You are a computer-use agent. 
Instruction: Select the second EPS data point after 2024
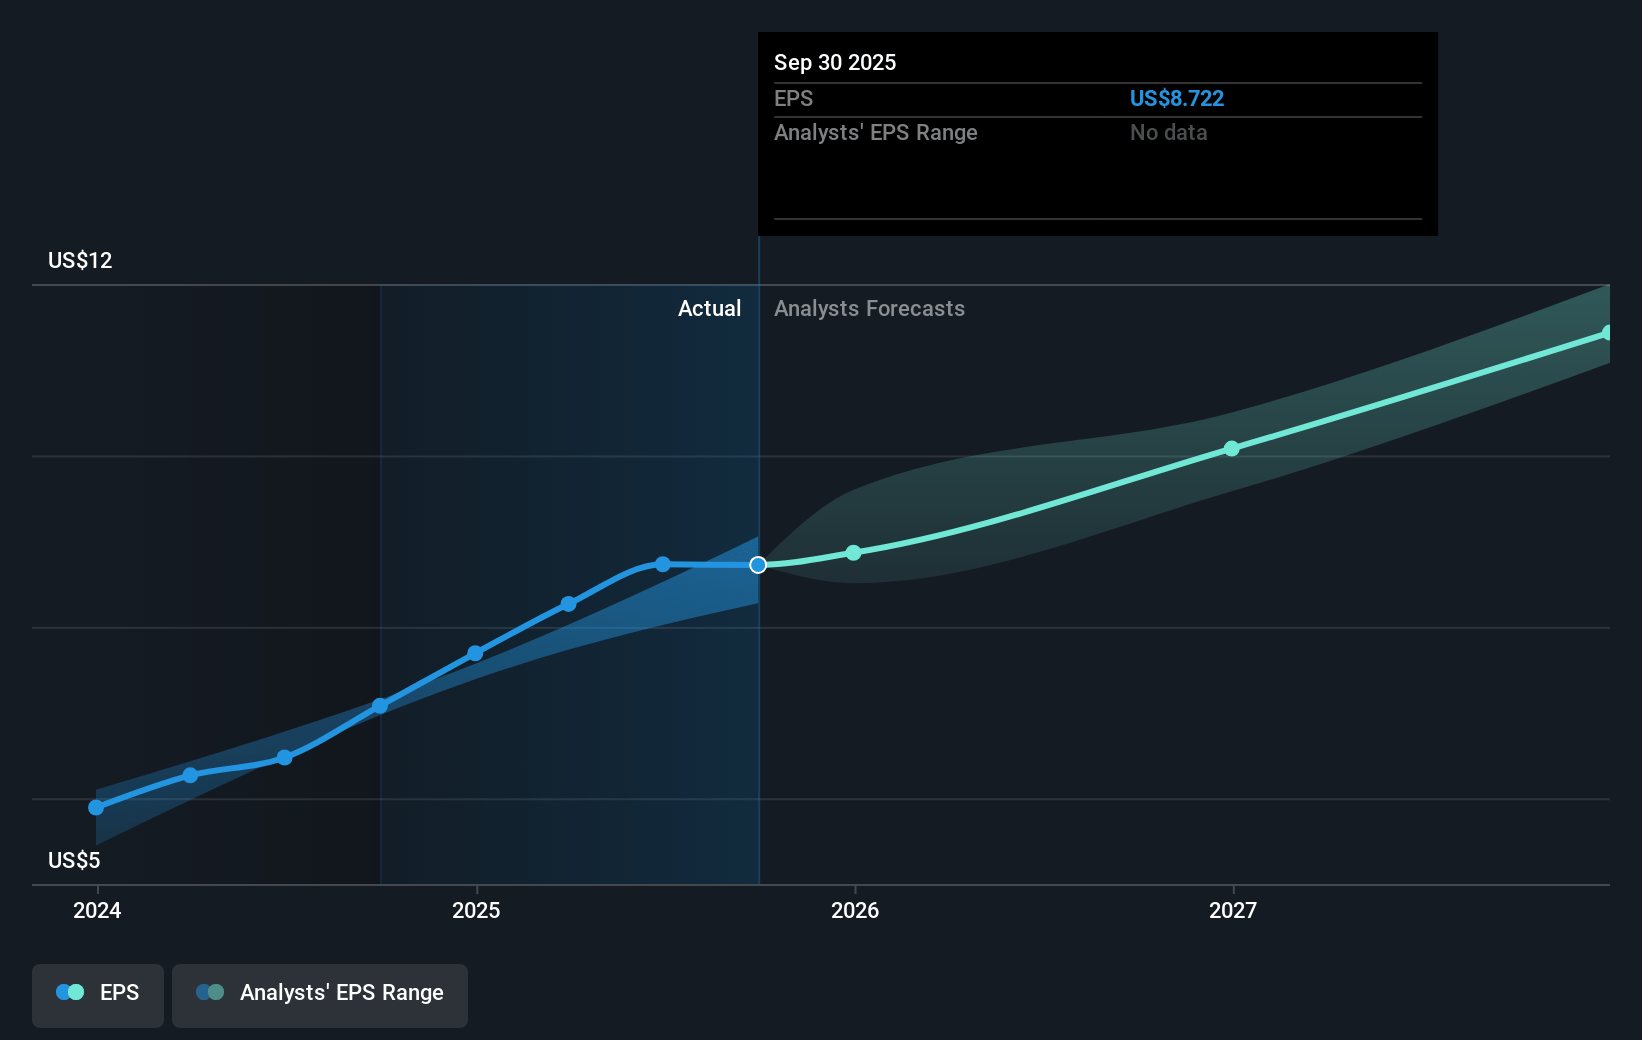[x=190, y=775]
